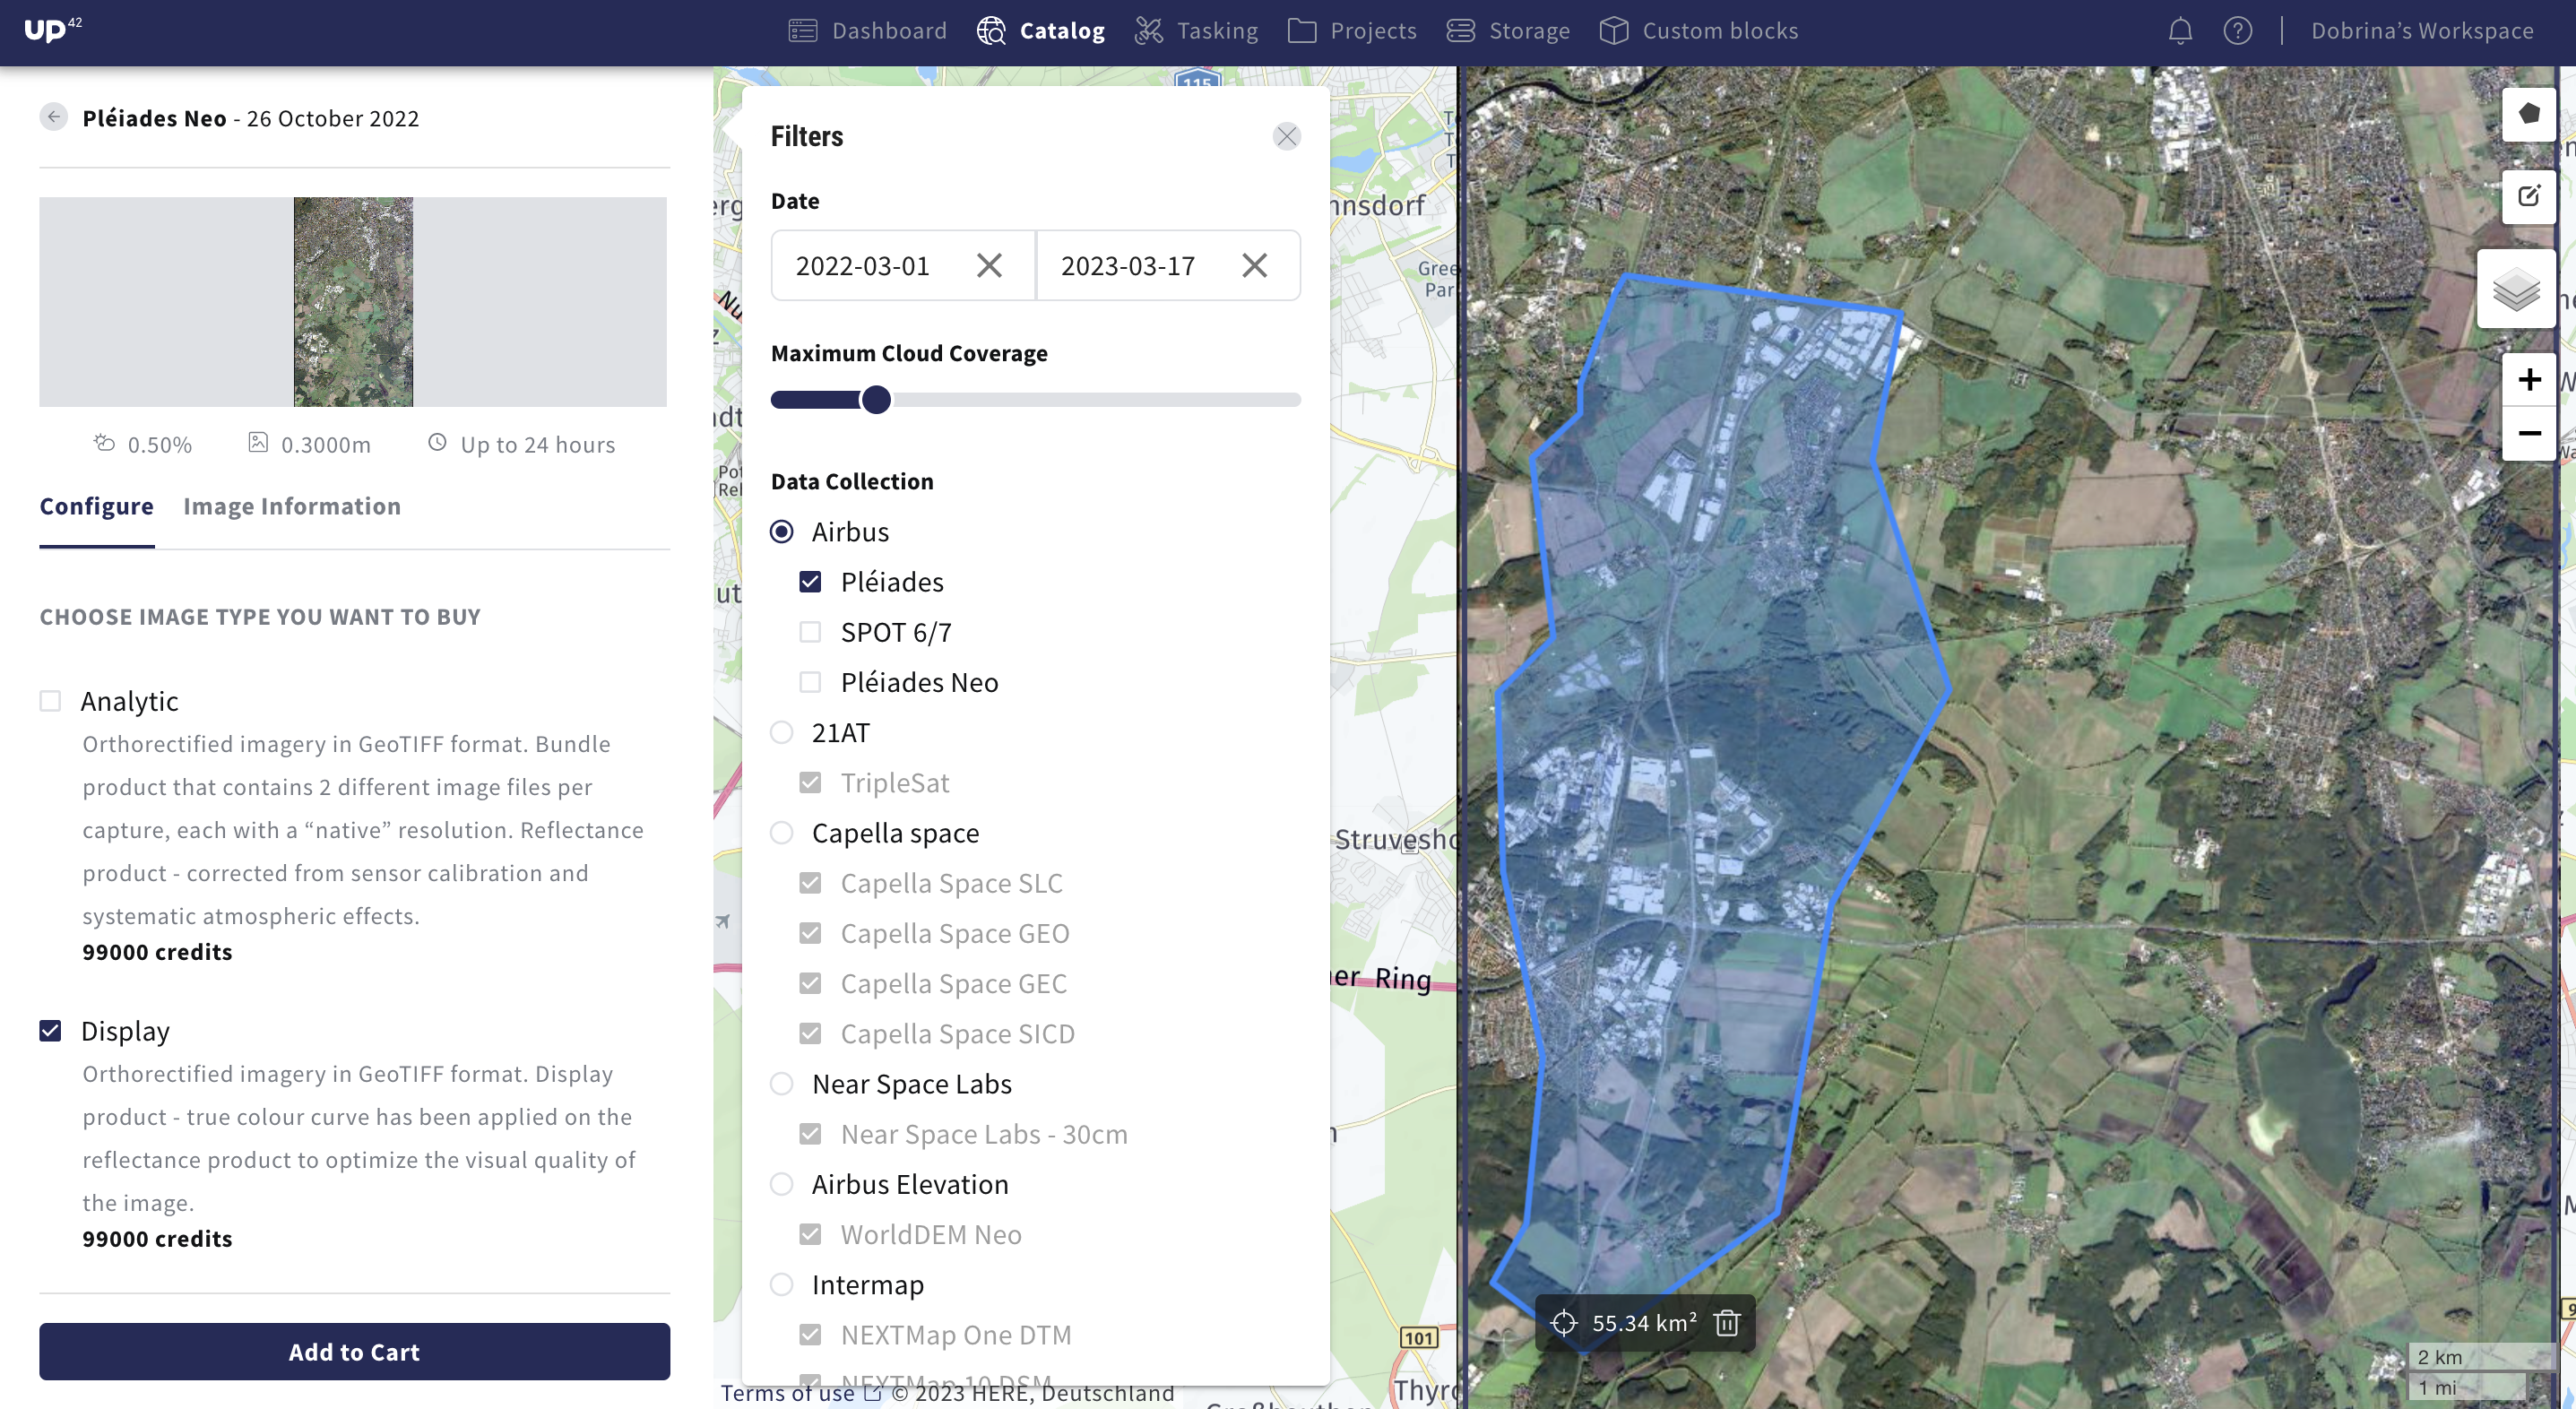Viewport: 2576px width, 1409px height.
Task: Uncheck the Pléiades checkbox
Action: (810, 582)
